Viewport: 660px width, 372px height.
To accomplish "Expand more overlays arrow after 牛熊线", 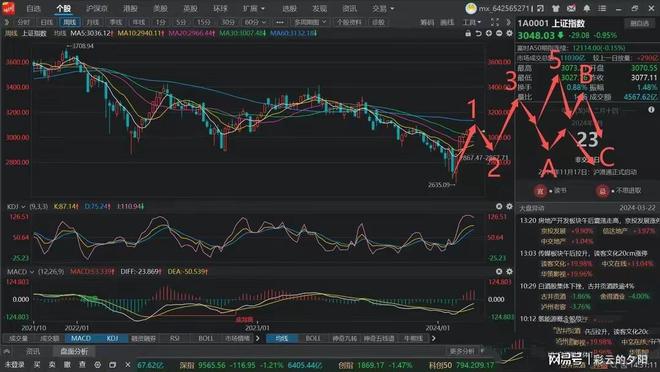I will tap(434, 338).
